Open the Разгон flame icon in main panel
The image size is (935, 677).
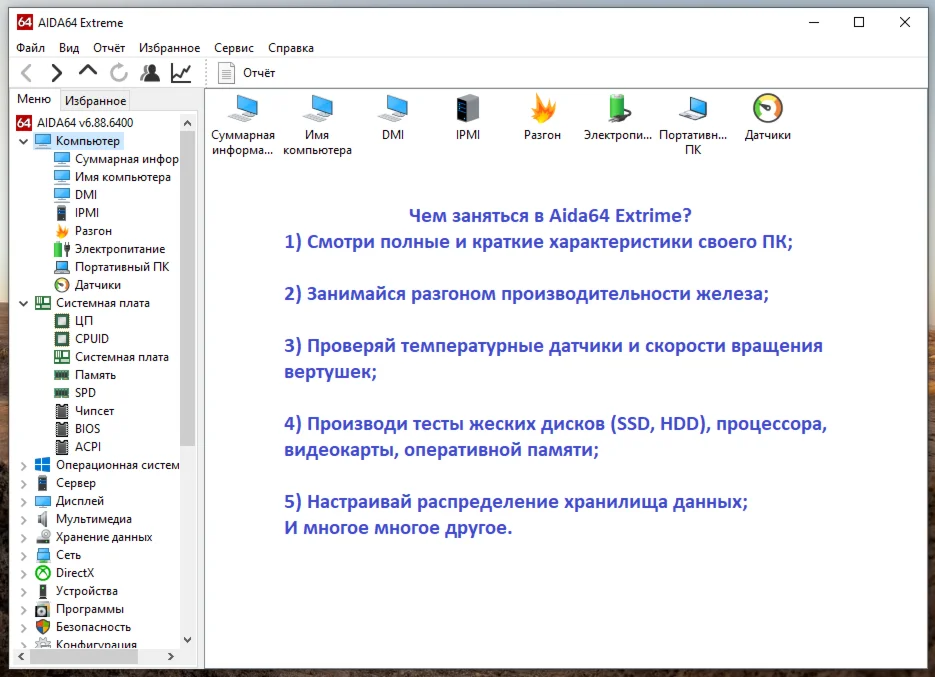pyautogui.click(x=543, y=108)
